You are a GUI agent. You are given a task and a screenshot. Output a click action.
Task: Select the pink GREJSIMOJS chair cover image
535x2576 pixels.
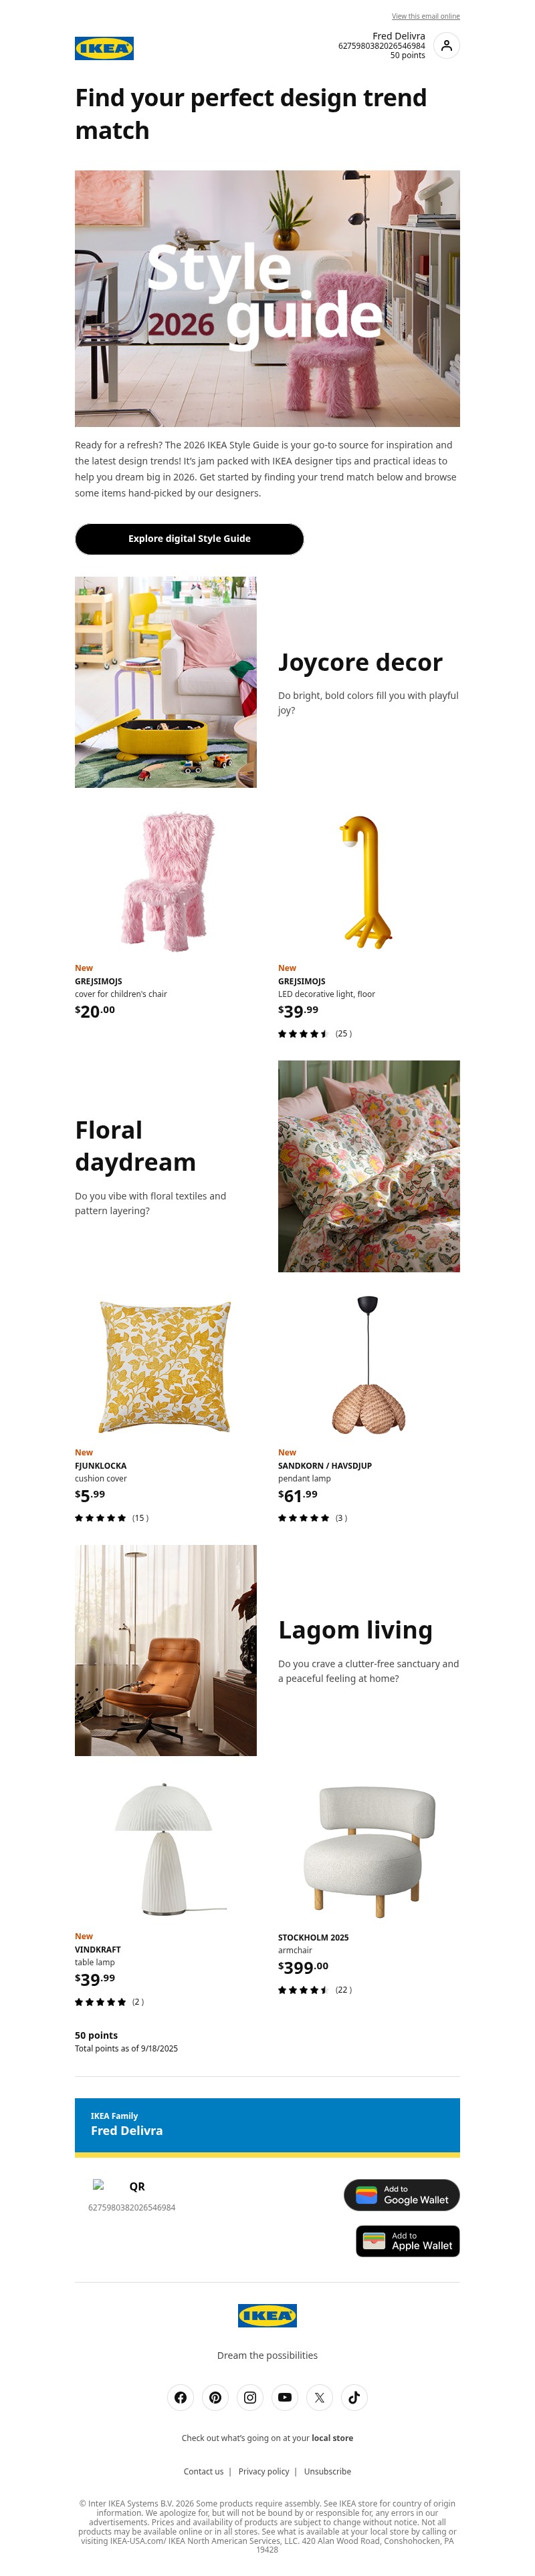tap(166, 881)
